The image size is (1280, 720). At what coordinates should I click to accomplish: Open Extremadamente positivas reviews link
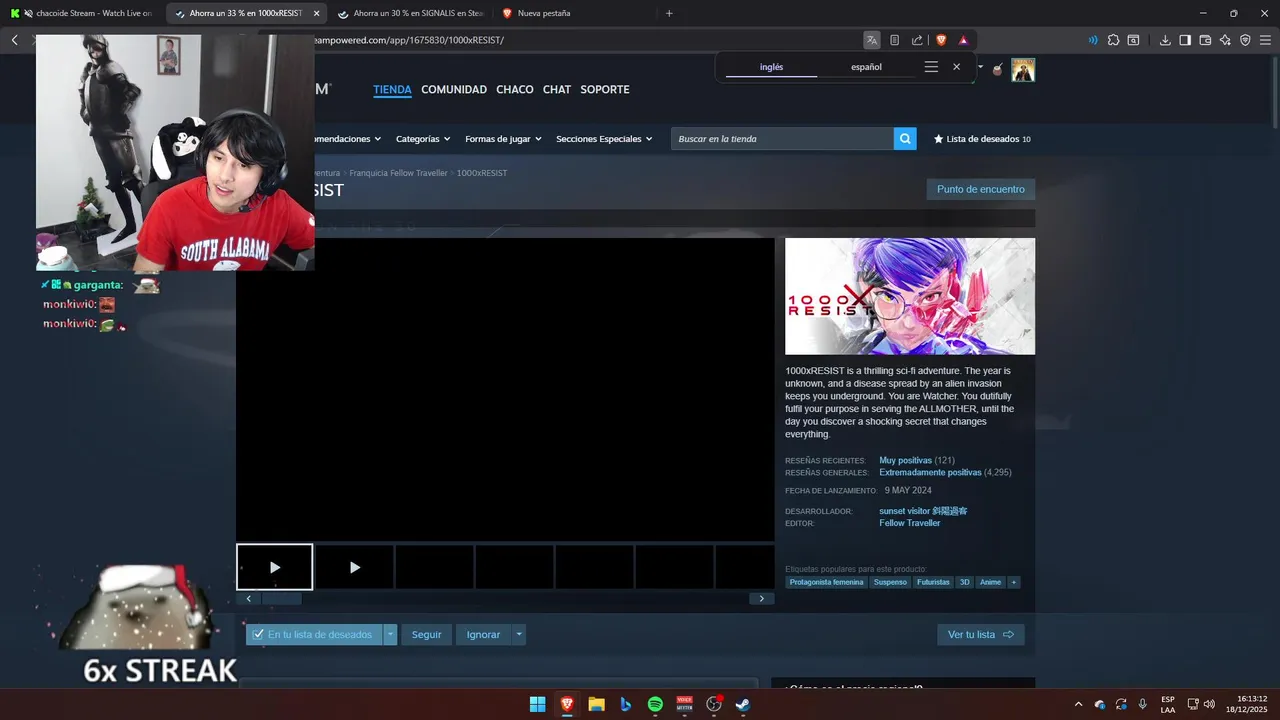click(930, 472)
